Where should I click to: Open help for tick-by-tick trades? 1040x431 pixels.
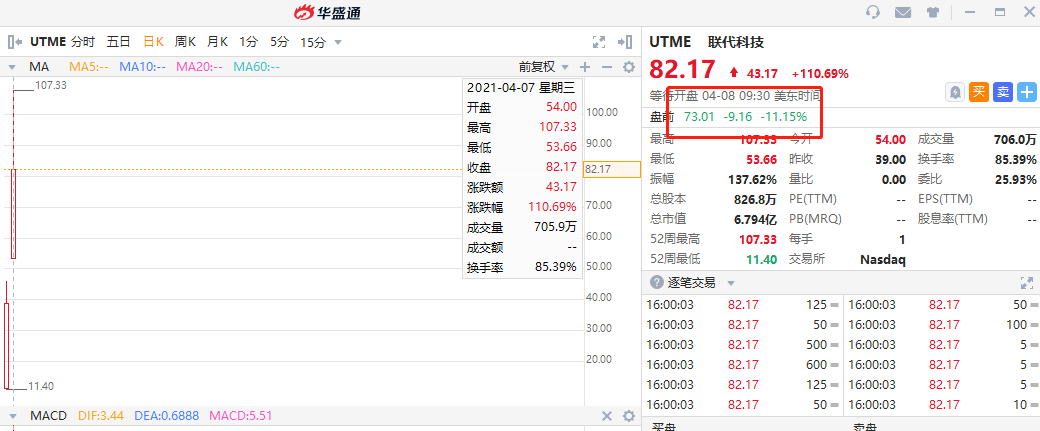point(657,282)
